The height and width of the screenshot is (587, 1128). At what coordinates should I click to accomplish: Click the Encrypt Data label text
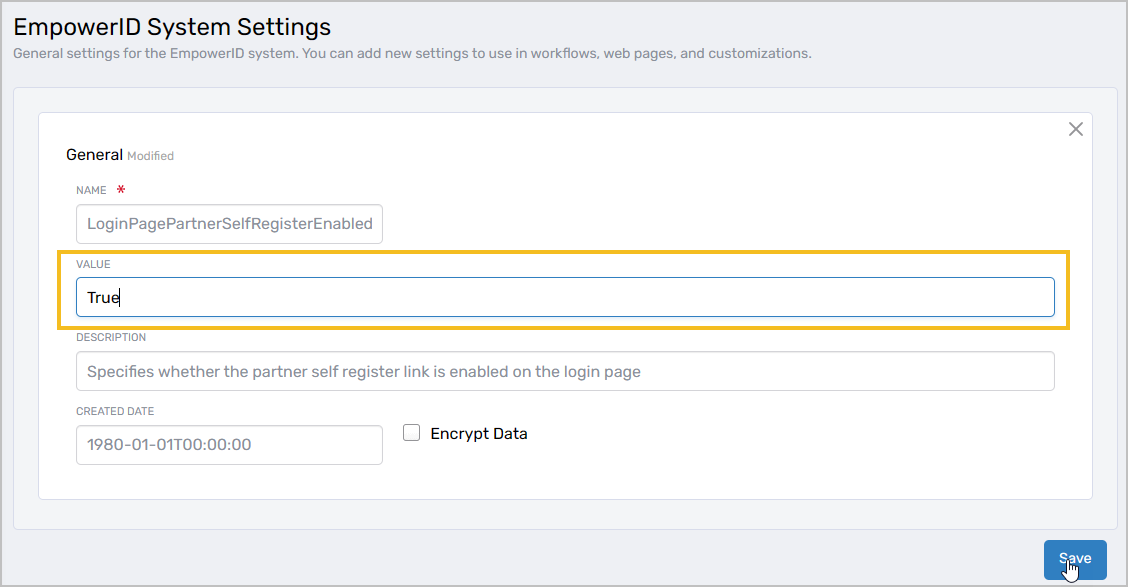479,433
